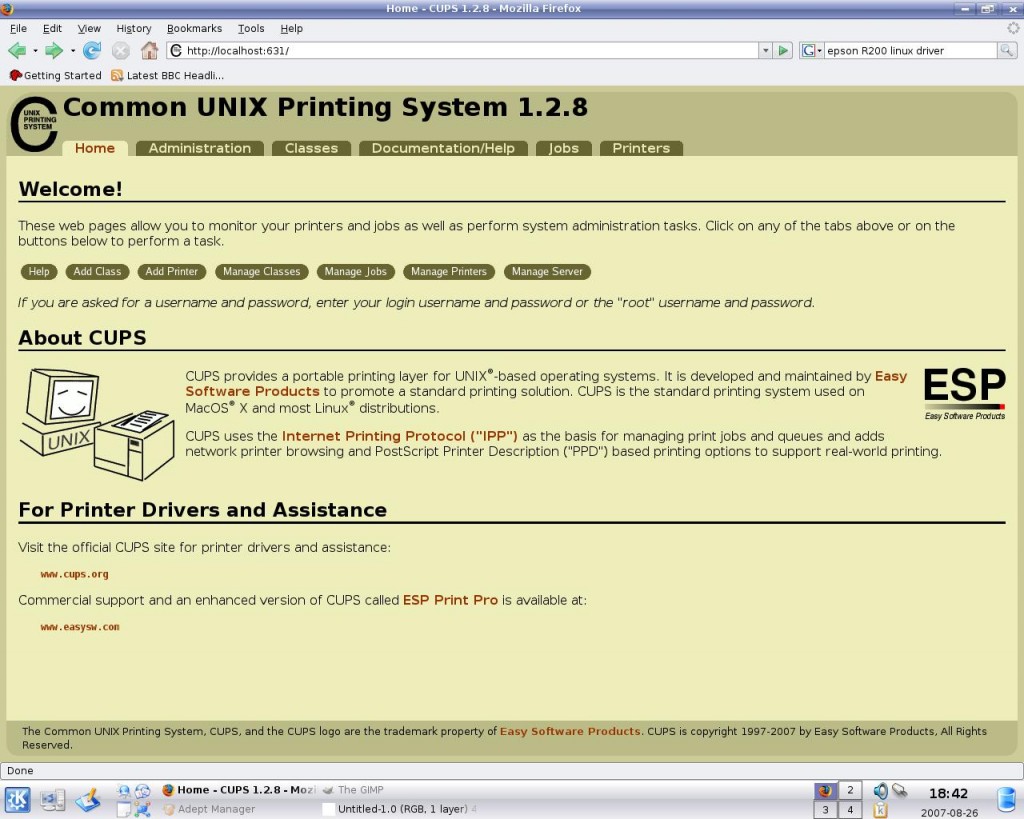Switch to virtual desktop 4
1024x819 pixels.
(x=850, y=810)
